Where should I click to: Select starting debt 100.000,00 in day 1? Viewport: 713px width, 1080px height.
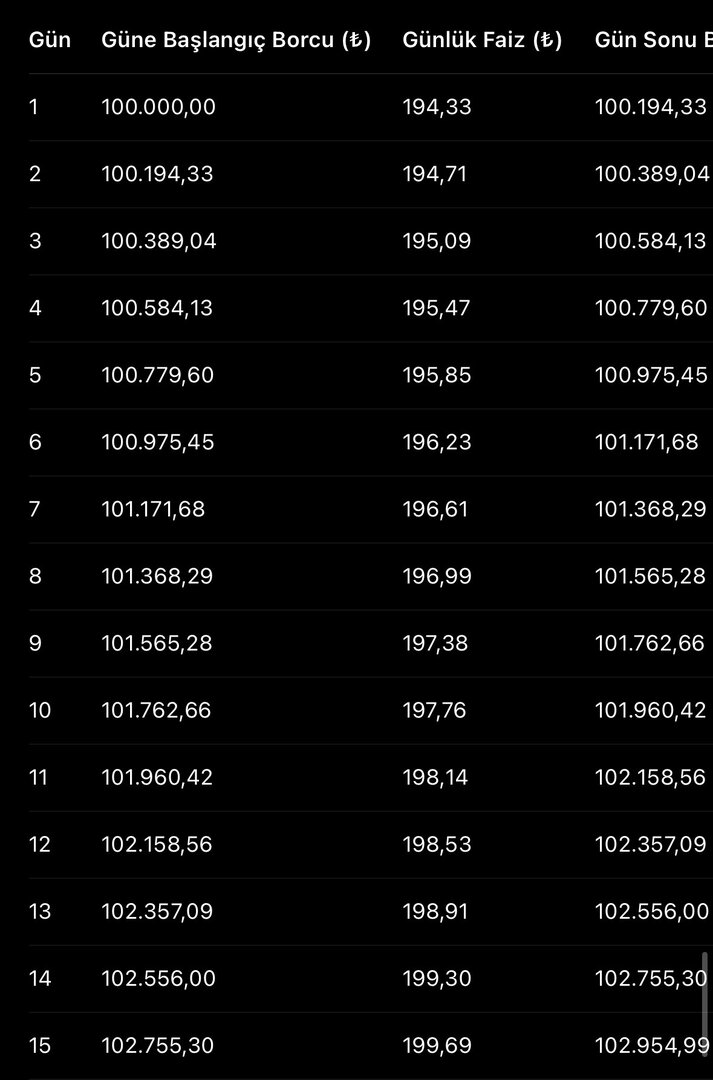158,107
